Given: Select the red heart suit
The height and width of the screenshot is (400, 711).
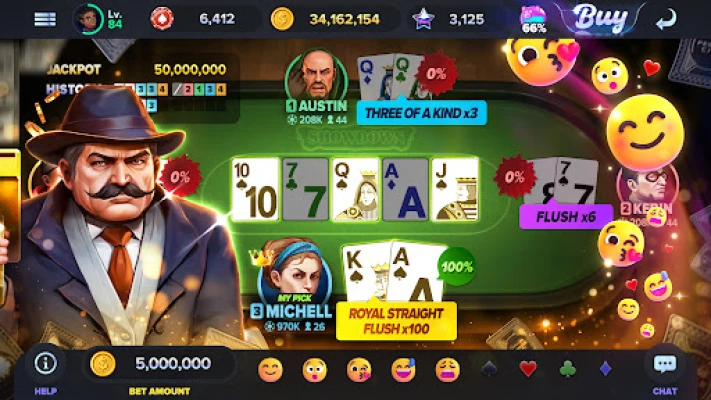Looking at the screenshot, I should point(528,369).
